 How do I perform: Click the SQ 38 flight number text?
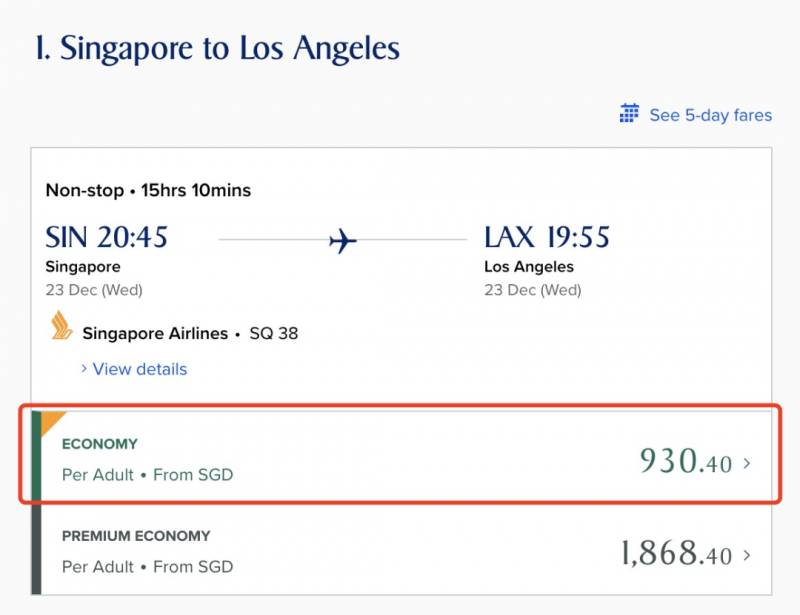(x=273, y=333)
